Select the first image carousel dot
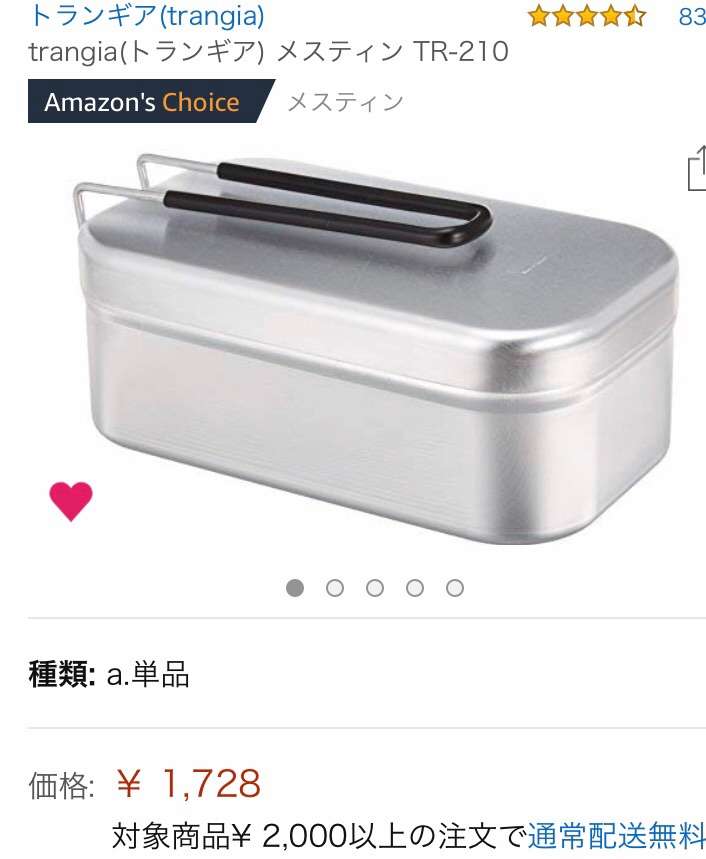 [x=295, y=588]
